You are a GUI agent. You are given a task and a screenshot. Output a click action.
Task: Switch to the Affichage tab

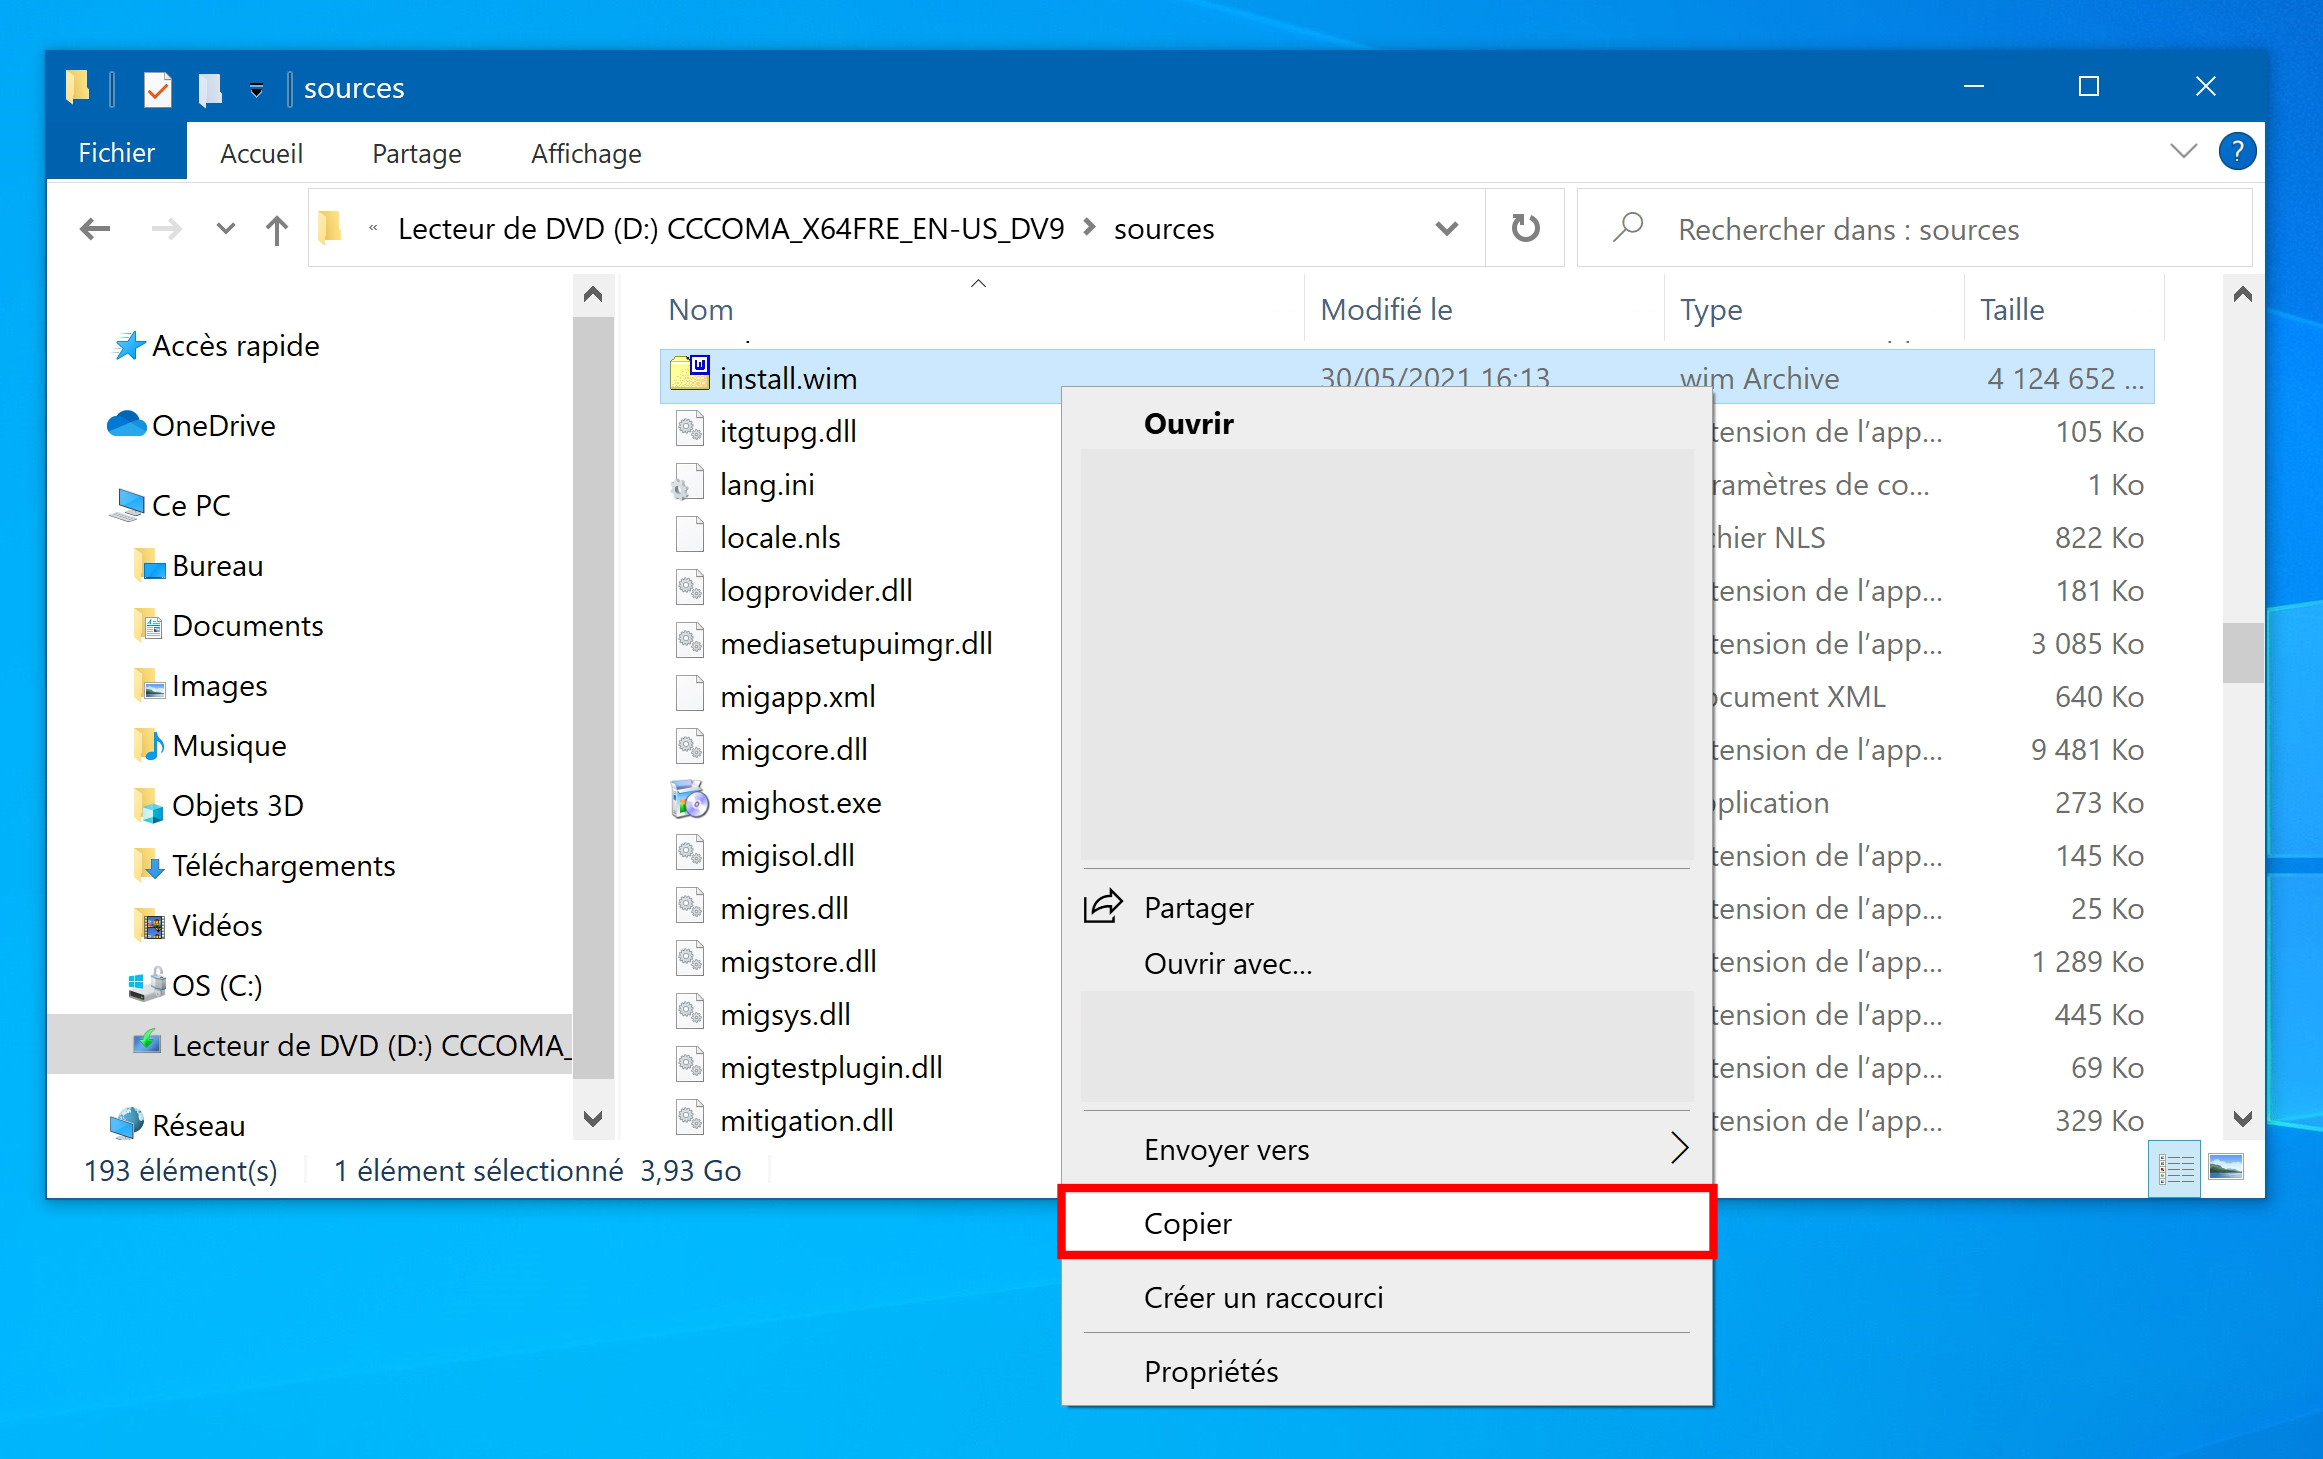pyautogui.click(x=586, y=153)
